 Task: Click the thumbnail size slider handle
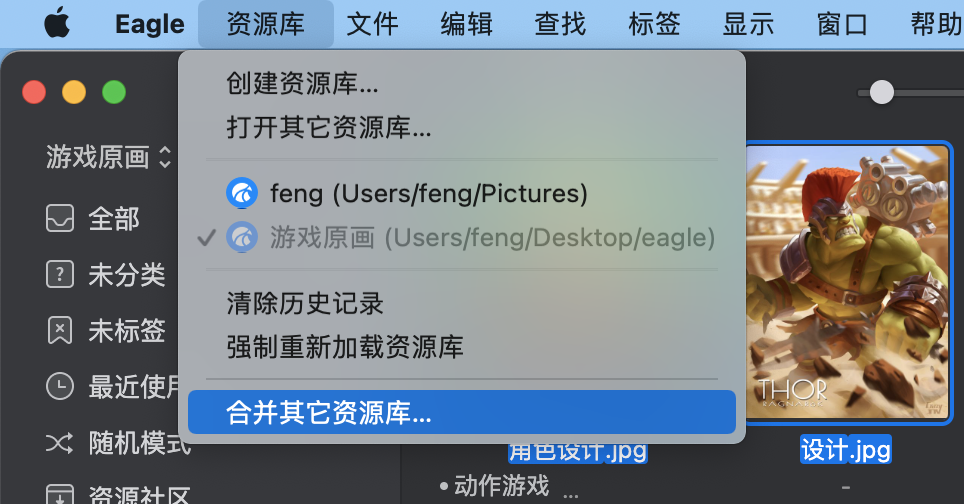coord(881,92)
